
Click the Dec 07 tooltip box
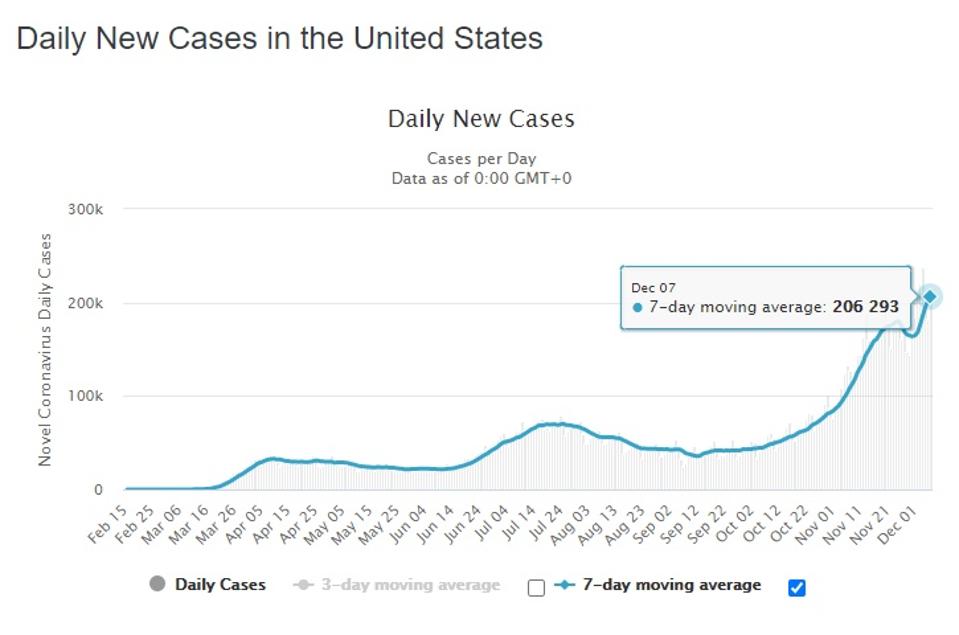765,299
